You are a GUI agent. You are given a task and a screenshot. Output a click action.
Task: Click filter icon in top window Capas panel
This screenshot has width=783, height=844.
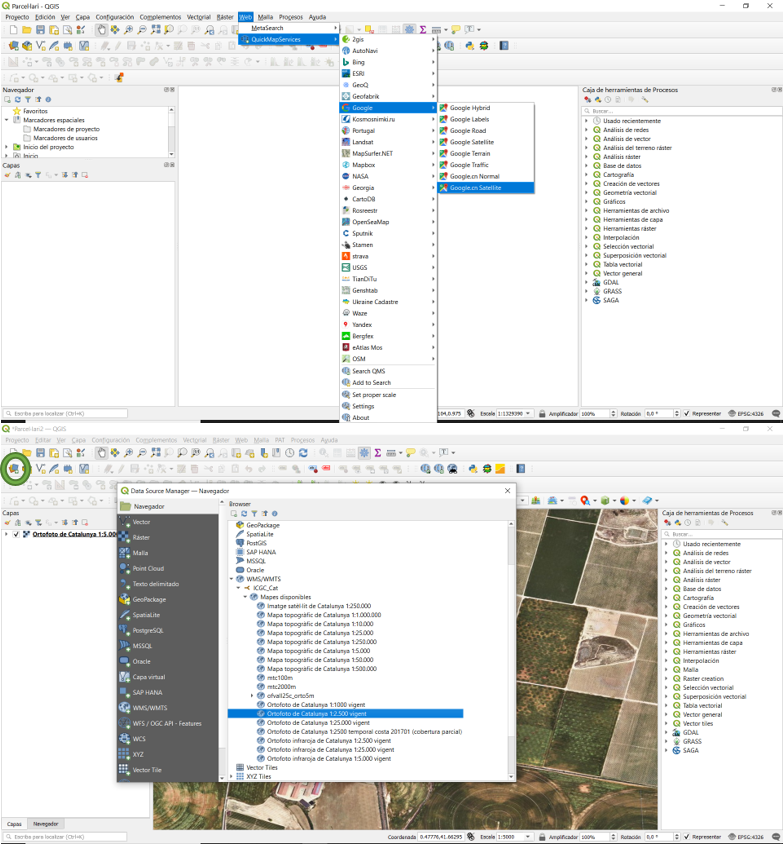point(38,175)
